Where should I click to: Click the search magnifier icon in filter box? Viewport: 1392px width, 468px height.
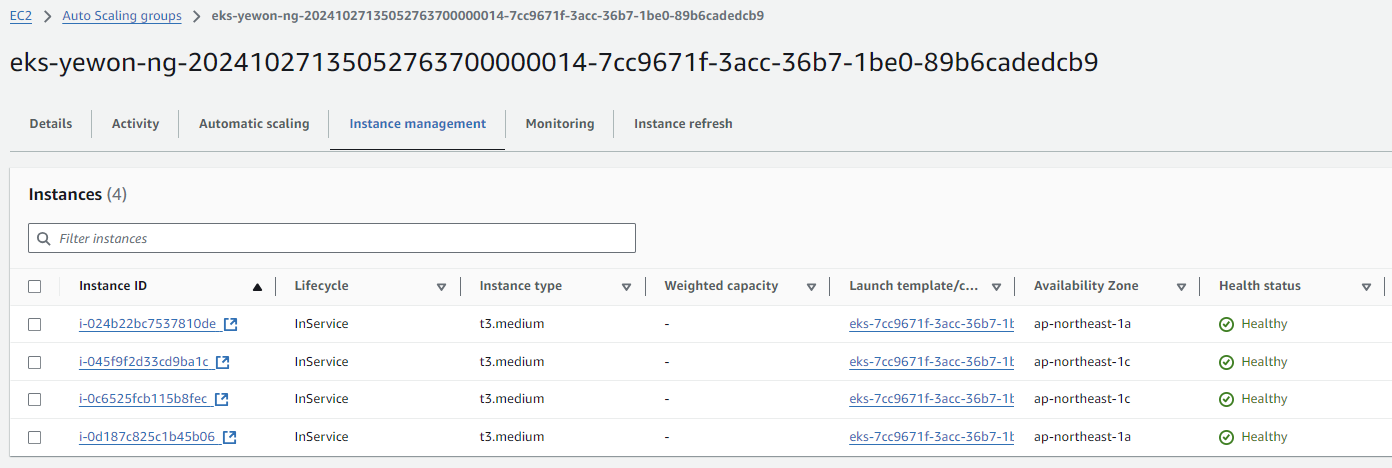pyautogui.click(x=44, y=238)
